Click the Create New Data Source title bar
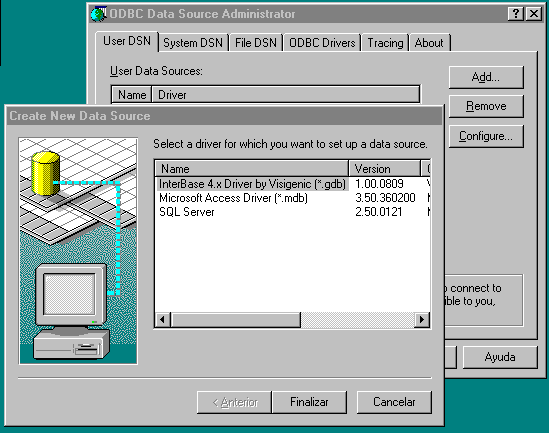 pos(224,116)
